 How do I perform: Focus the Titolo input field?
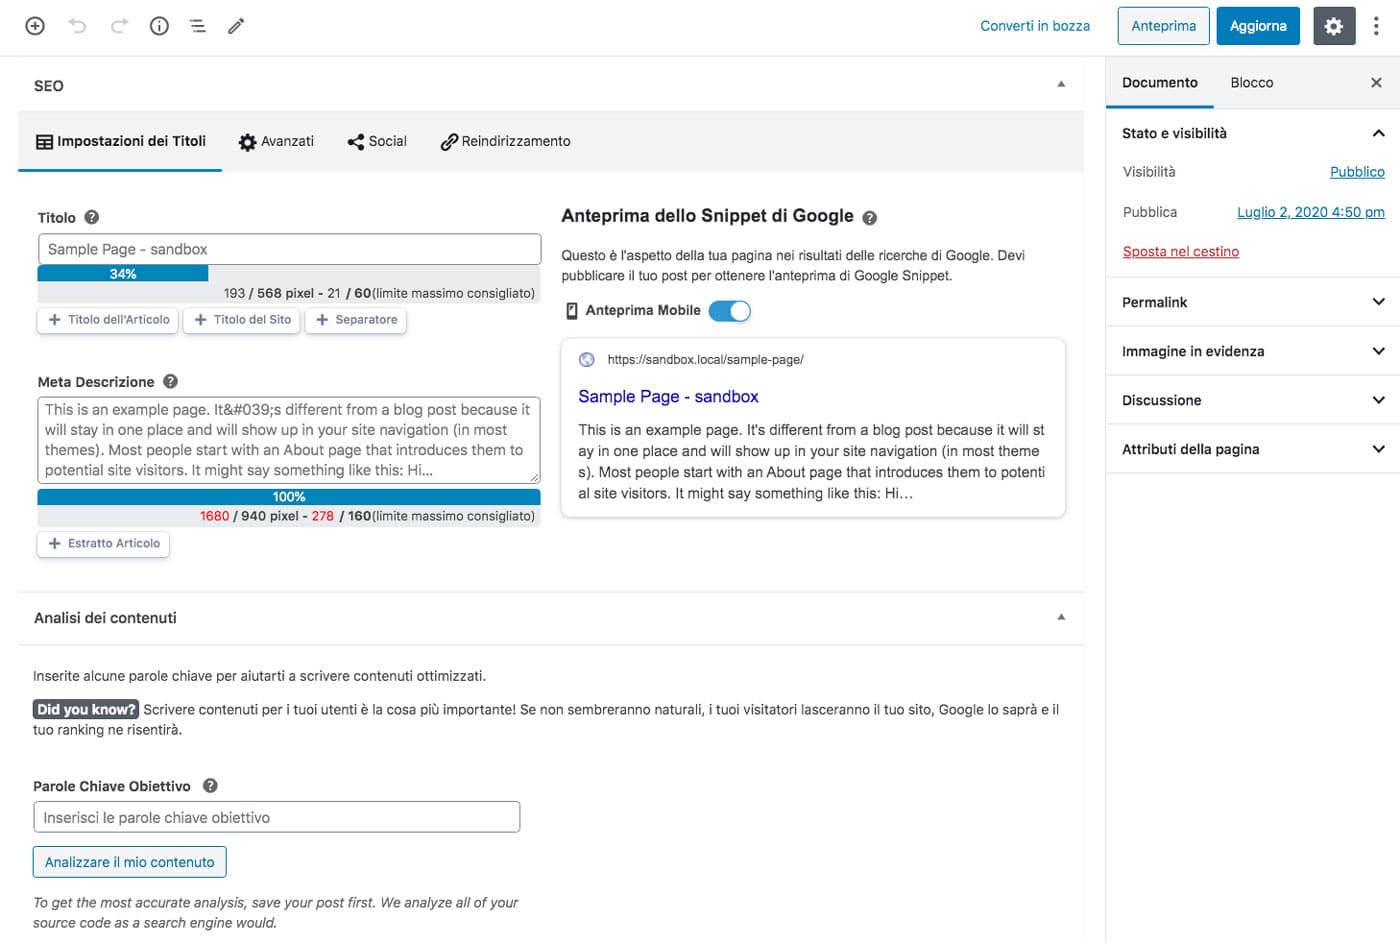pyautogui.click(x=289, y=249)
